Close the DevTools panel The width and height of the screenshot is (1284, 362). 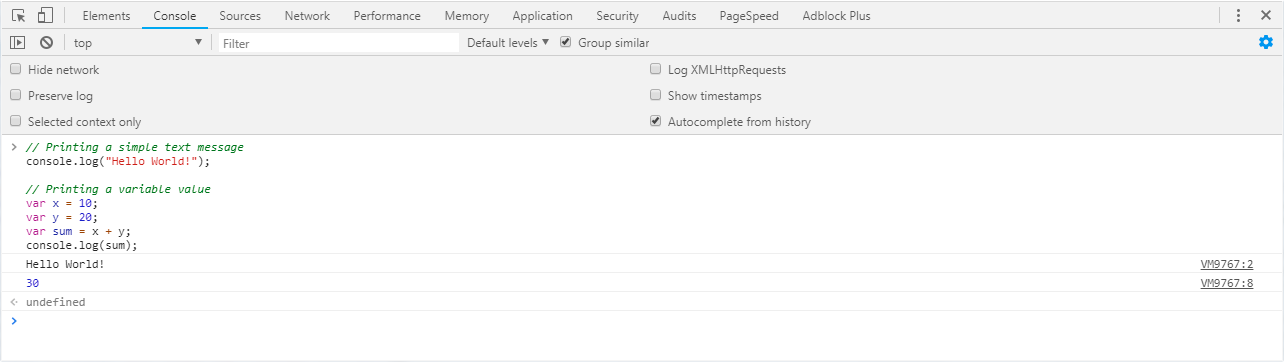click(x=1266, y=16)
